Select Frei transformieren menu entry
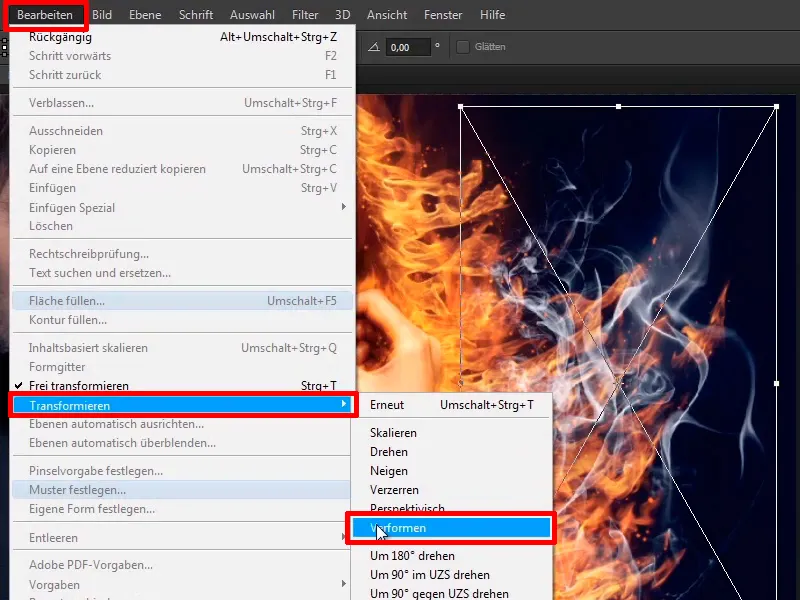The height and width of the screenshot is (600, 800). (x=183, y=386)
